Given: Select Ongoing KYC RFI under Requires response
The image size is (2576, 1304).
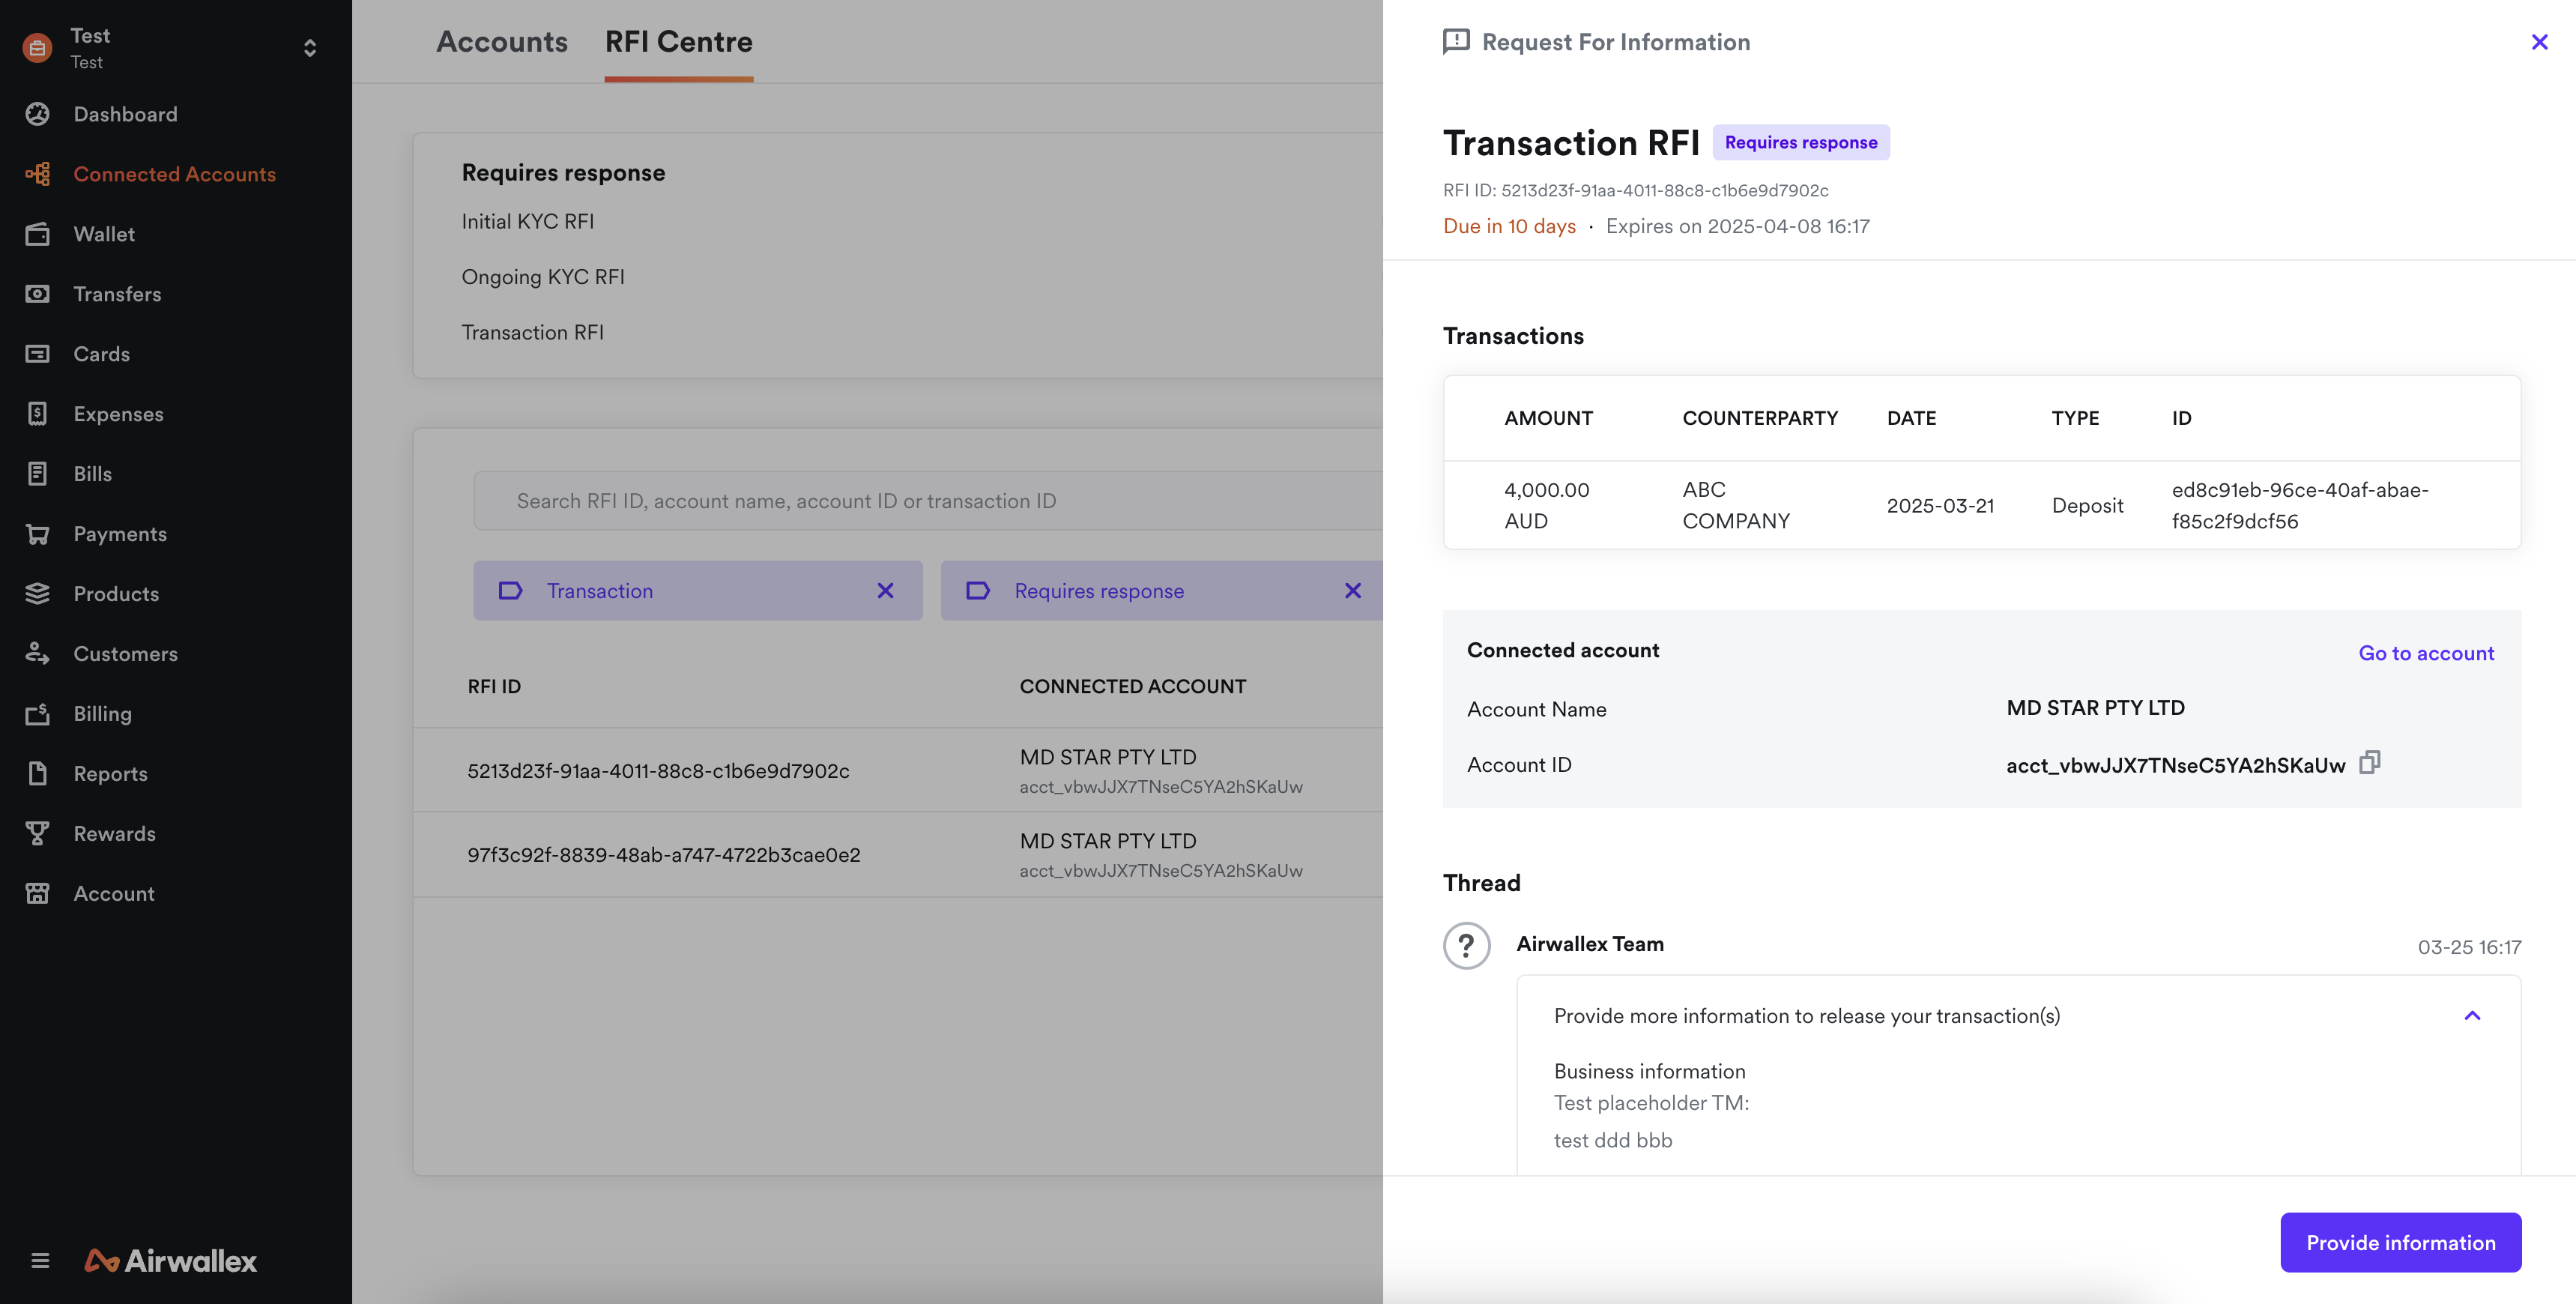Looking at the screenshot, I should click(543, 277).
